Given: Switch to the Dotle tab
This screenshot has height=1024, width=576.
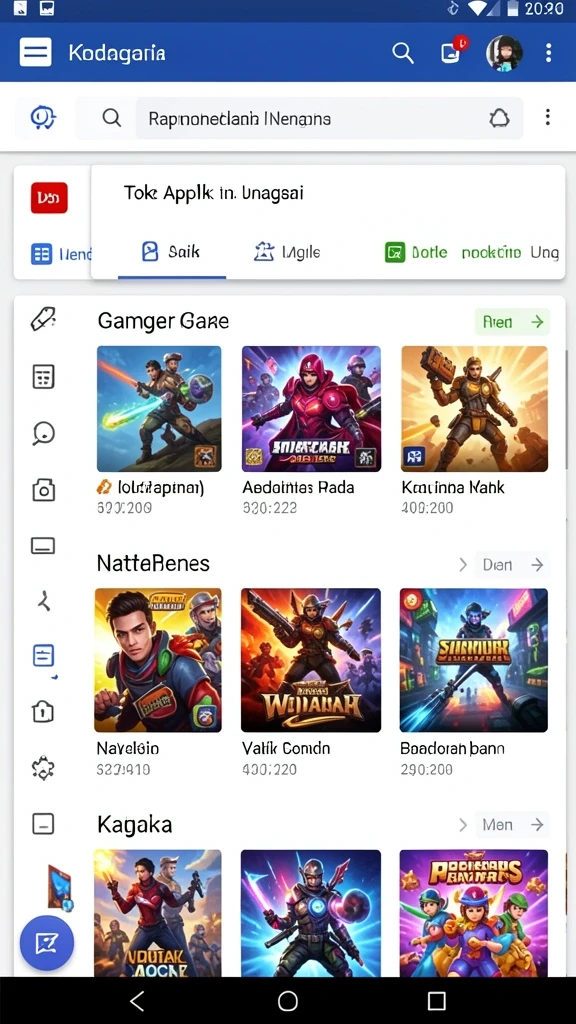Looking at the screenshot, I should click(416, 252).
